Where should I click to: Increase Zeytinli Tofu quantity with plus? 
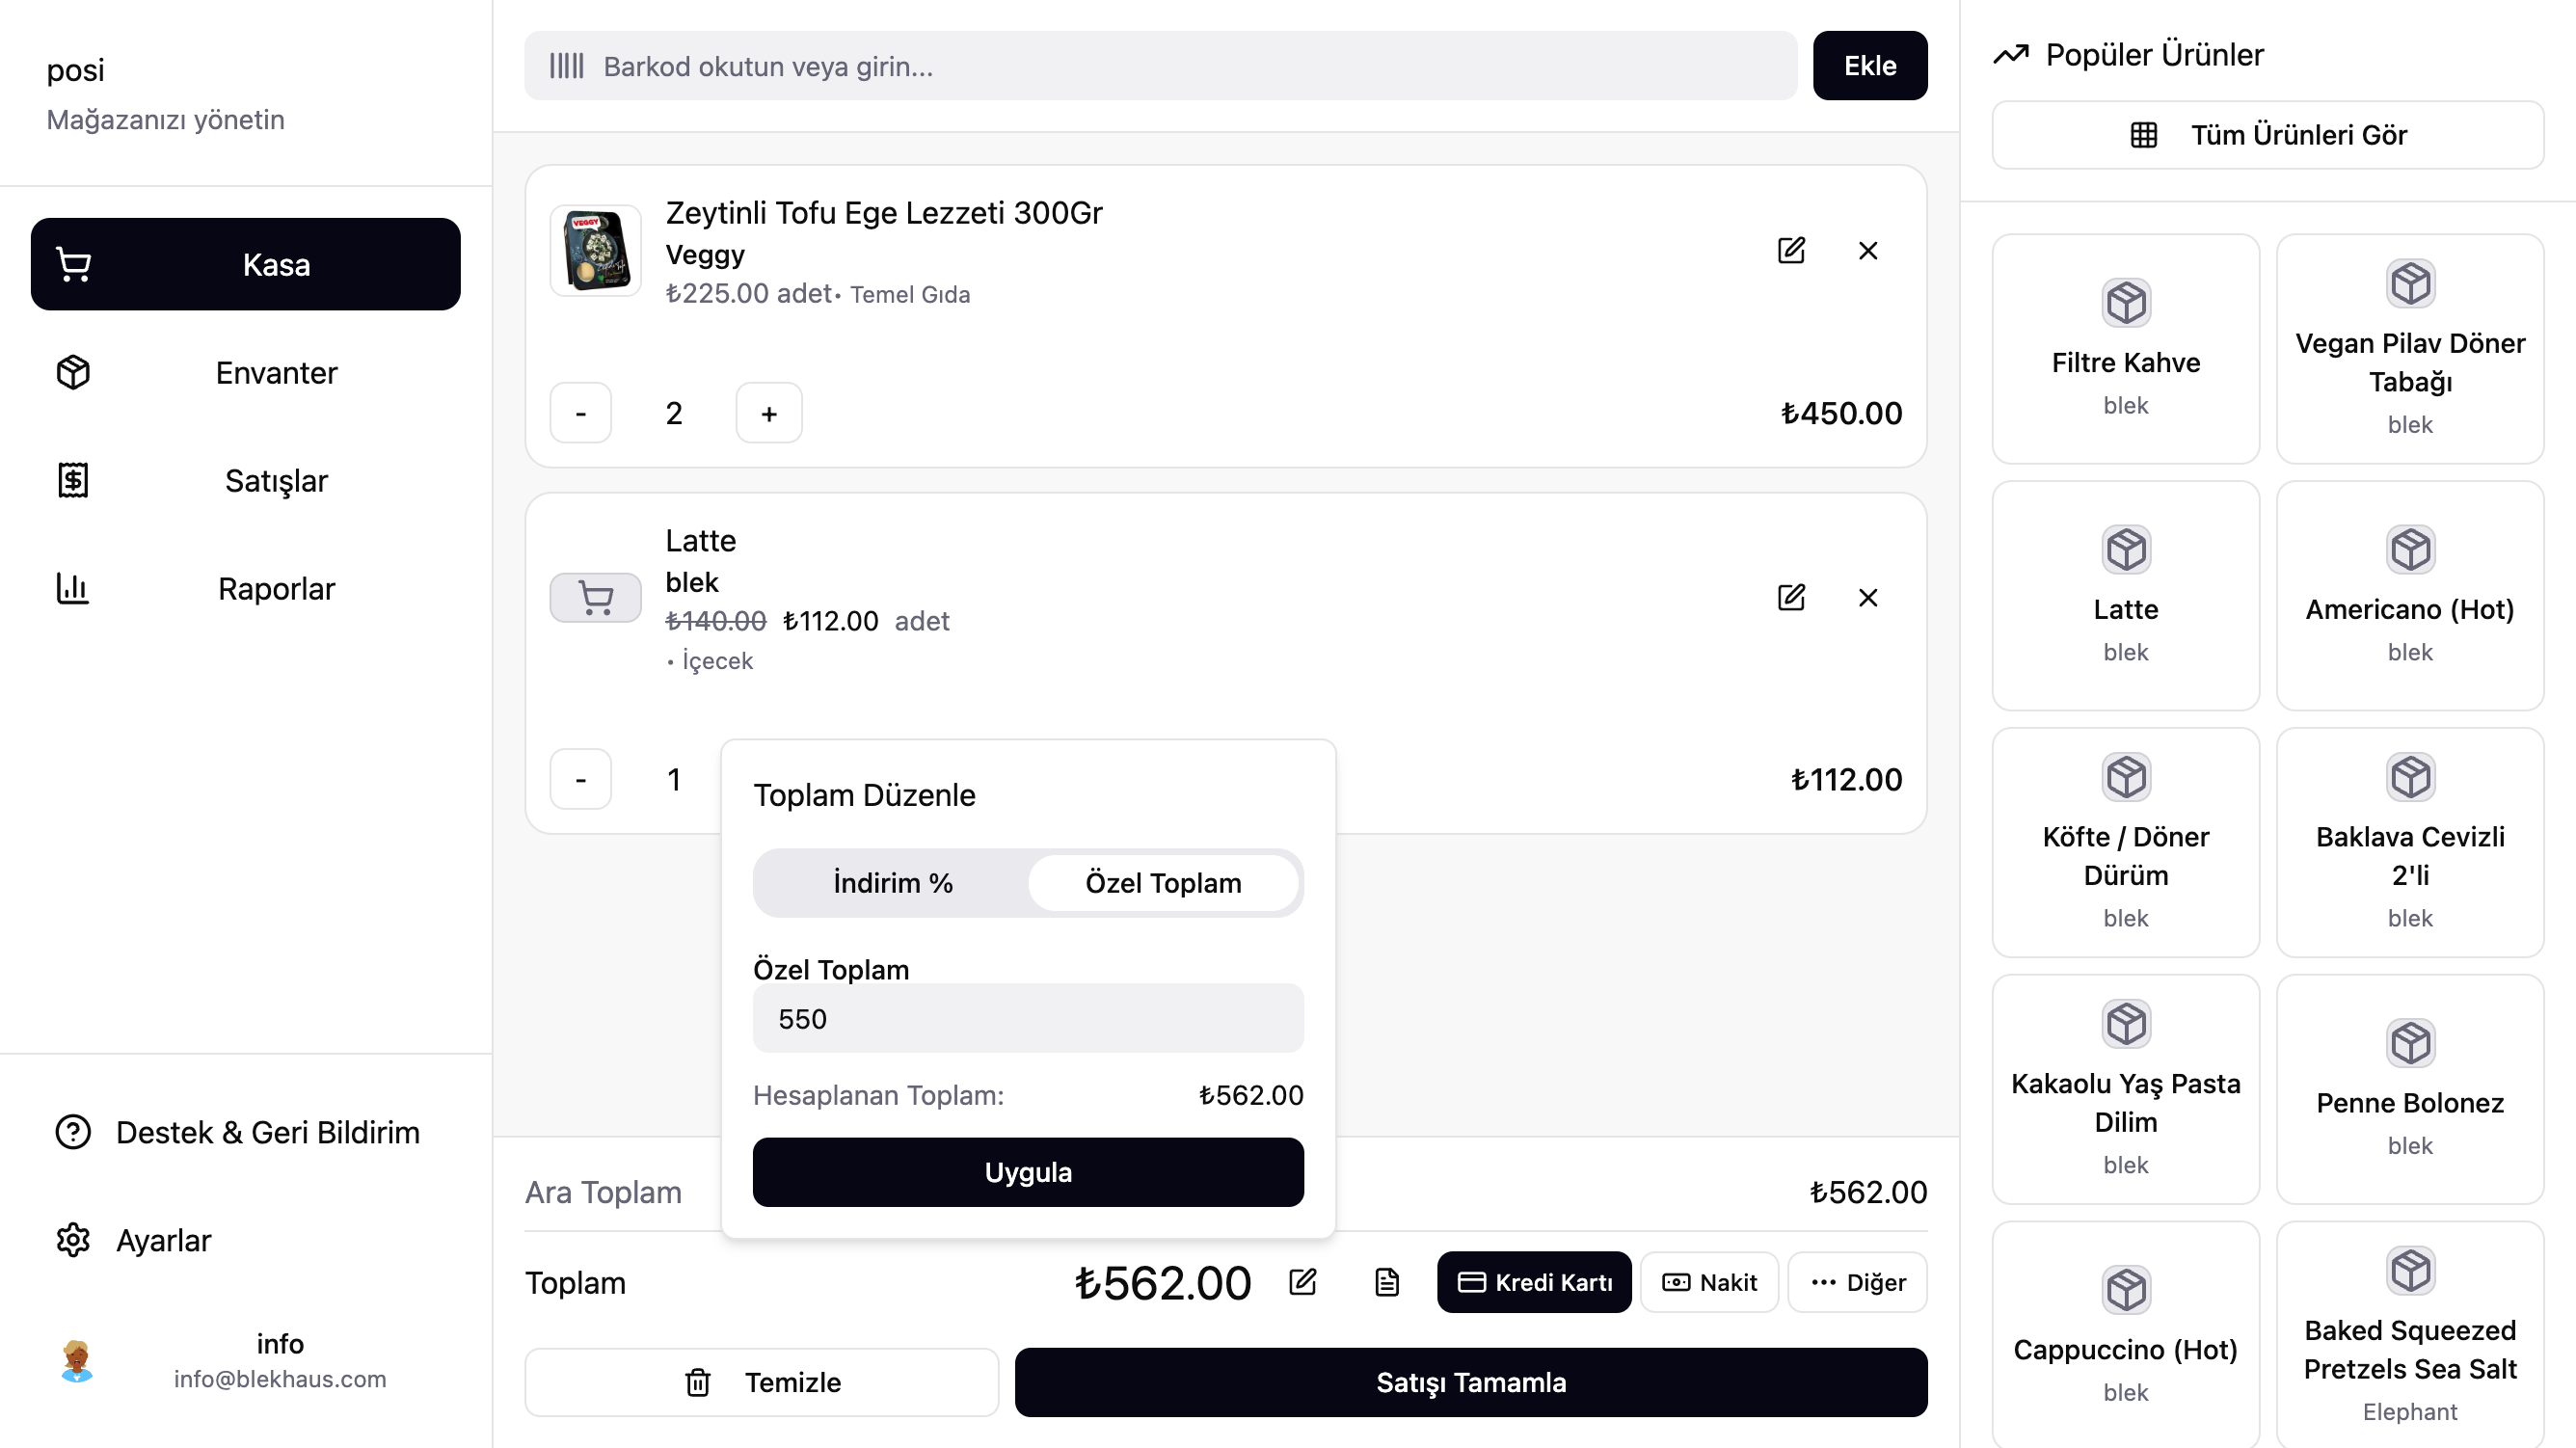(768, 413)
